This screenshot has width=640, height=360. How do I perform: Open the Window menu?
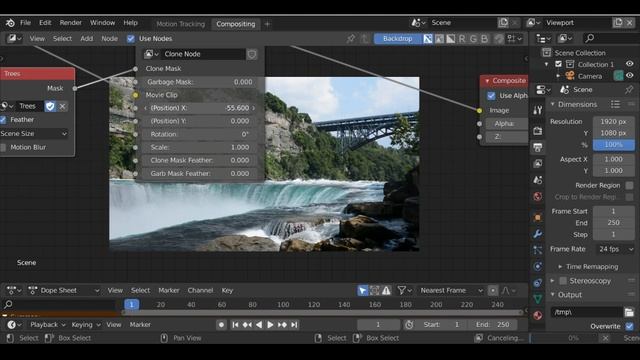coord(102,23)
